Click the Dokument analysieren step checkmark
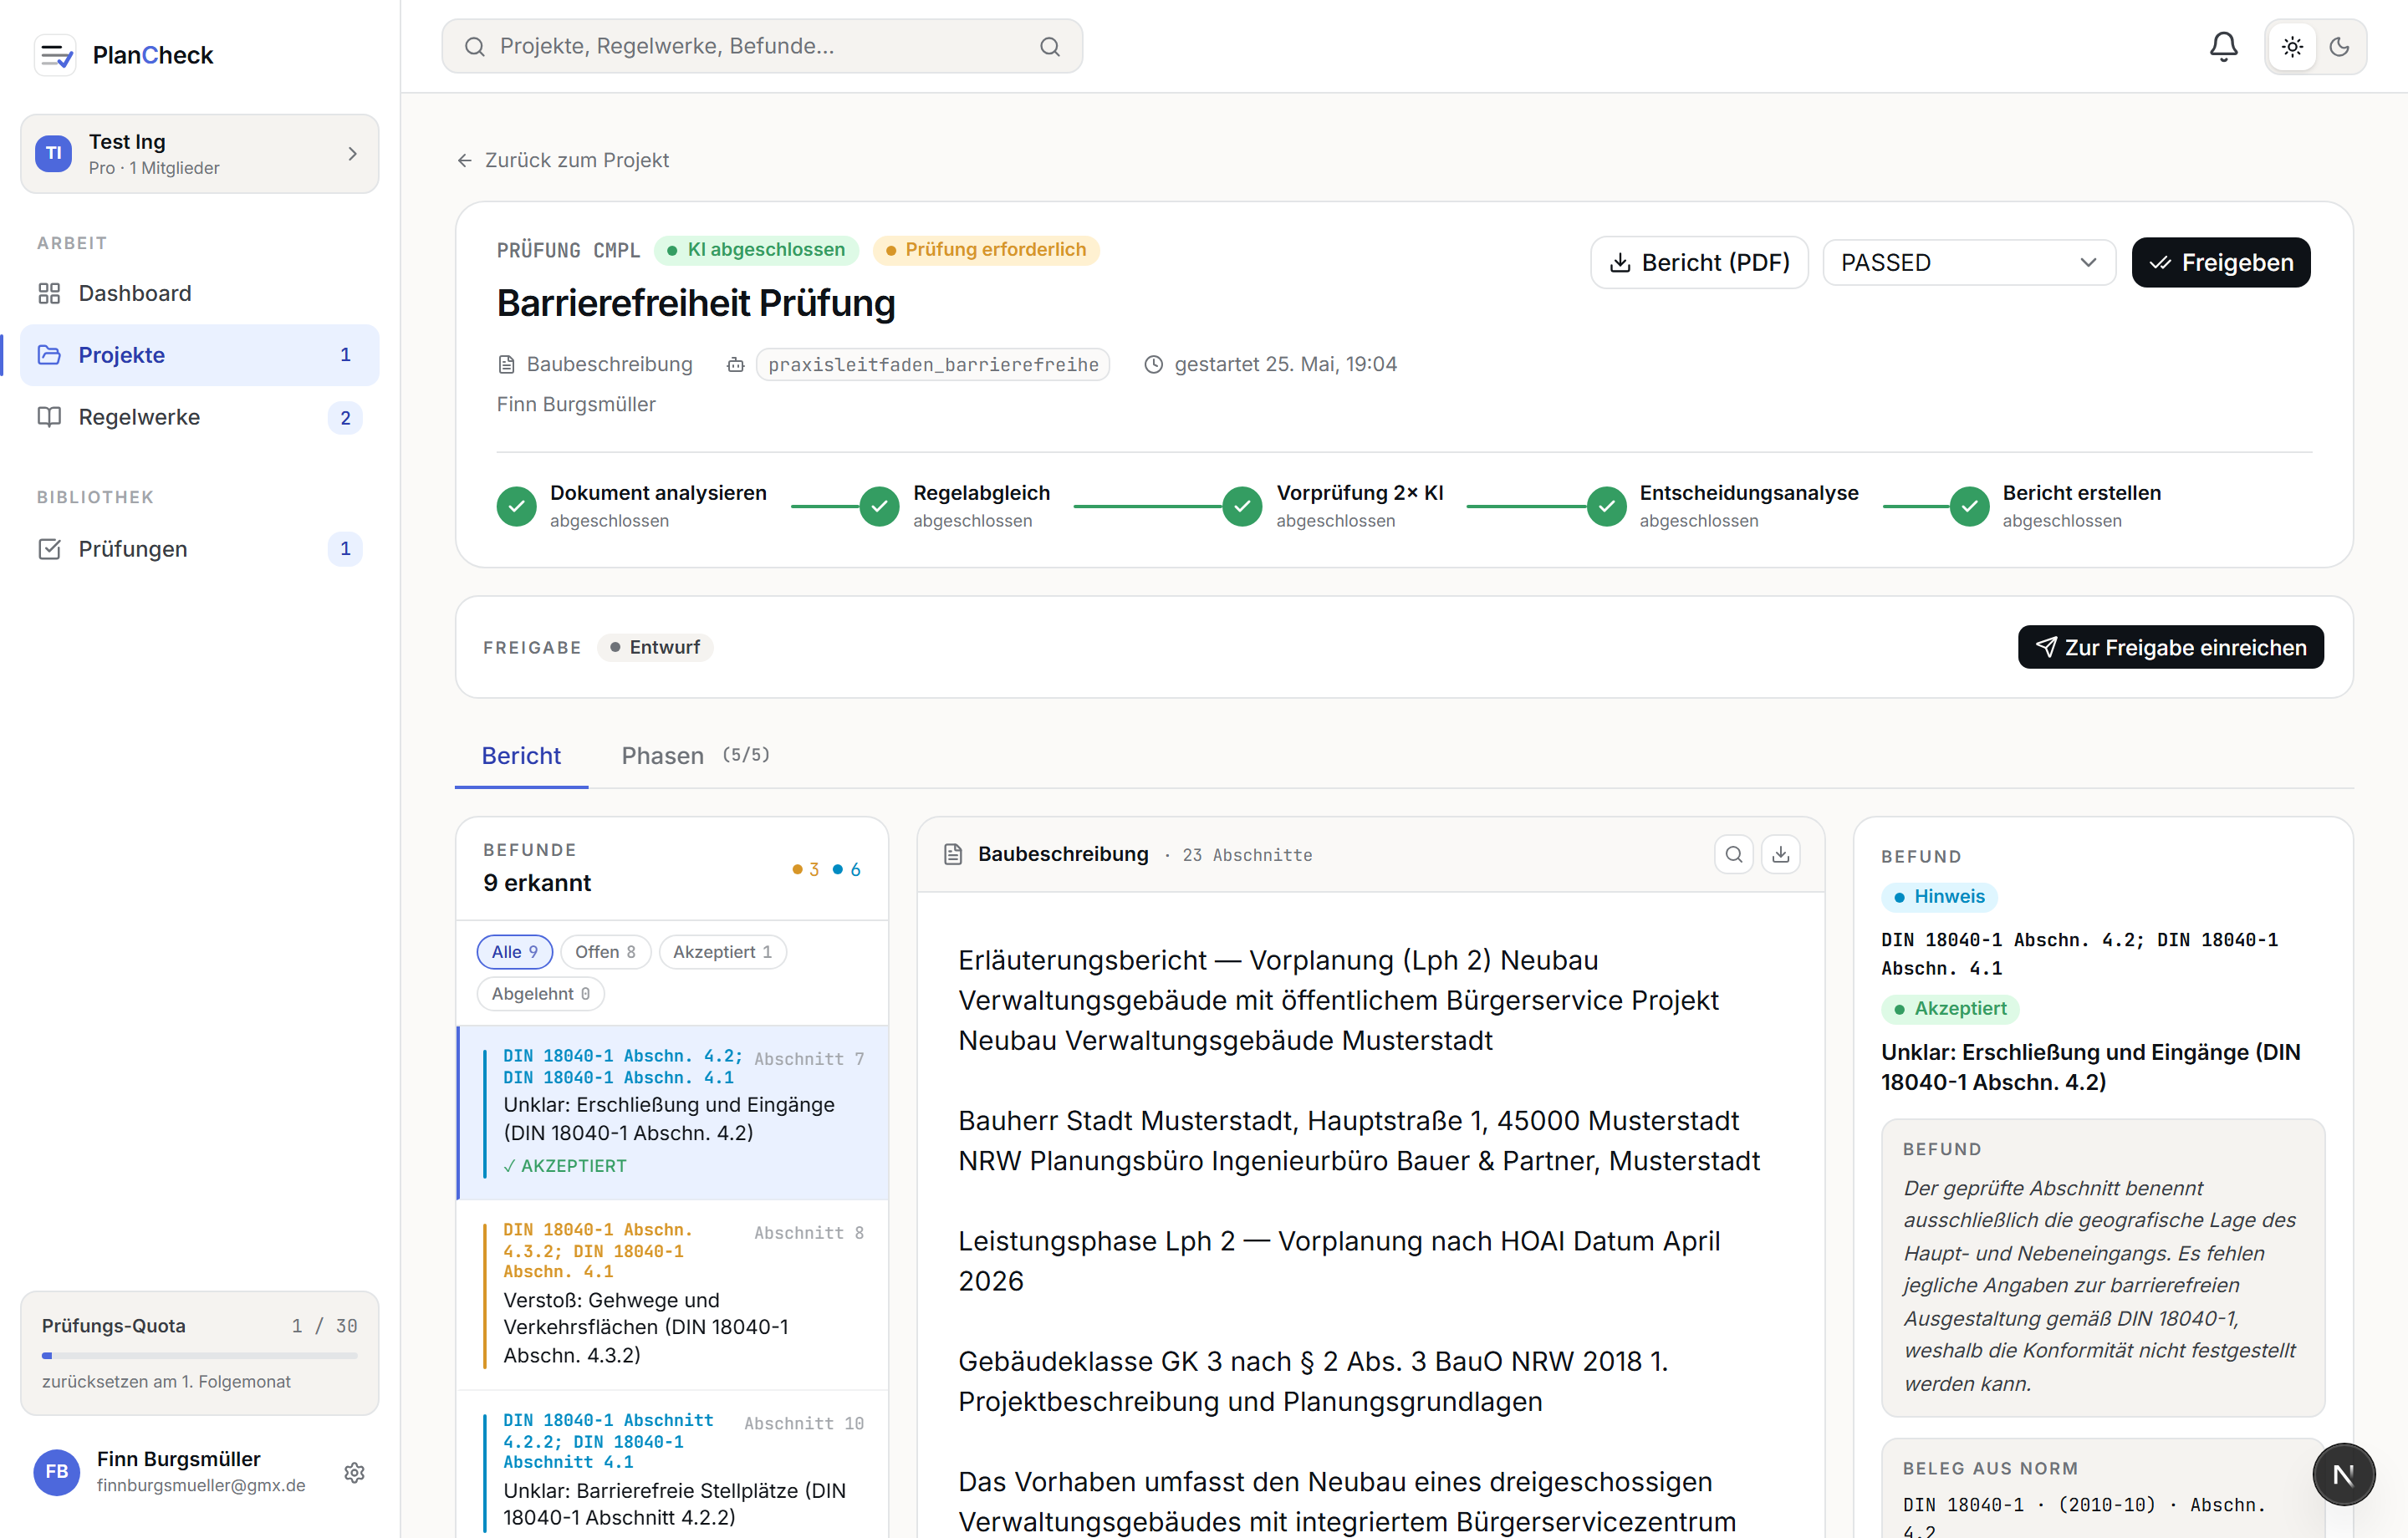This screenshot has width=2408, height=1538. click(516, 506)
